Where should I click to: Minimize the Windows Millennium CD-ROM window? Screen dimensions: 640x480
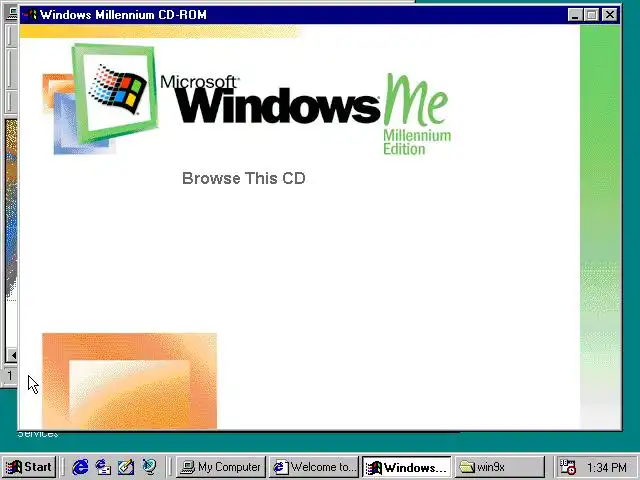(x=575, y=15)
